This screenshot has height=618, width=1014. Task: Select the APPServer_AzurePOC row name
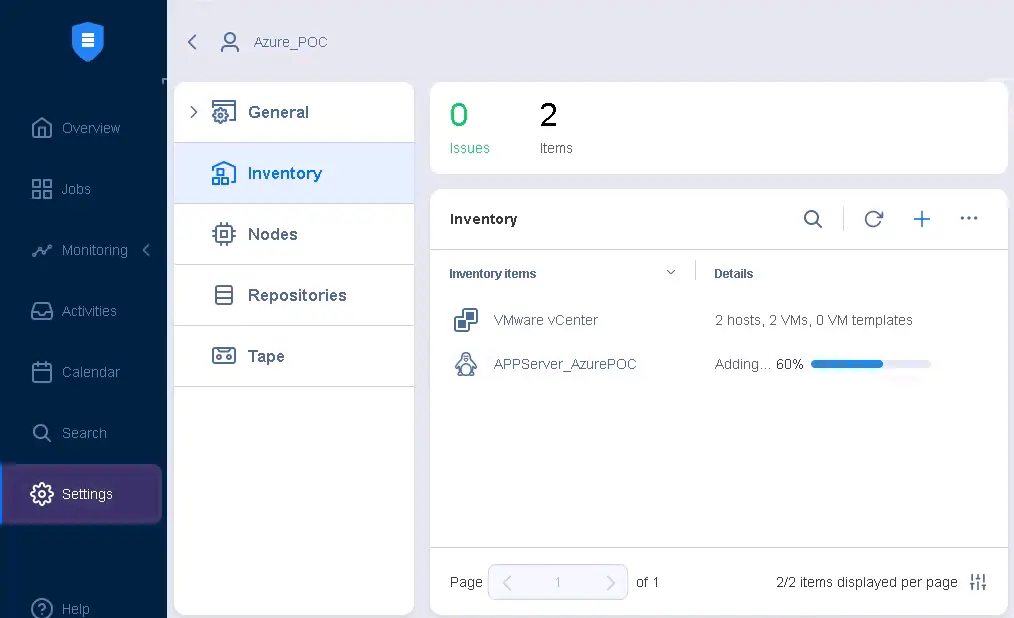[565, 364]
